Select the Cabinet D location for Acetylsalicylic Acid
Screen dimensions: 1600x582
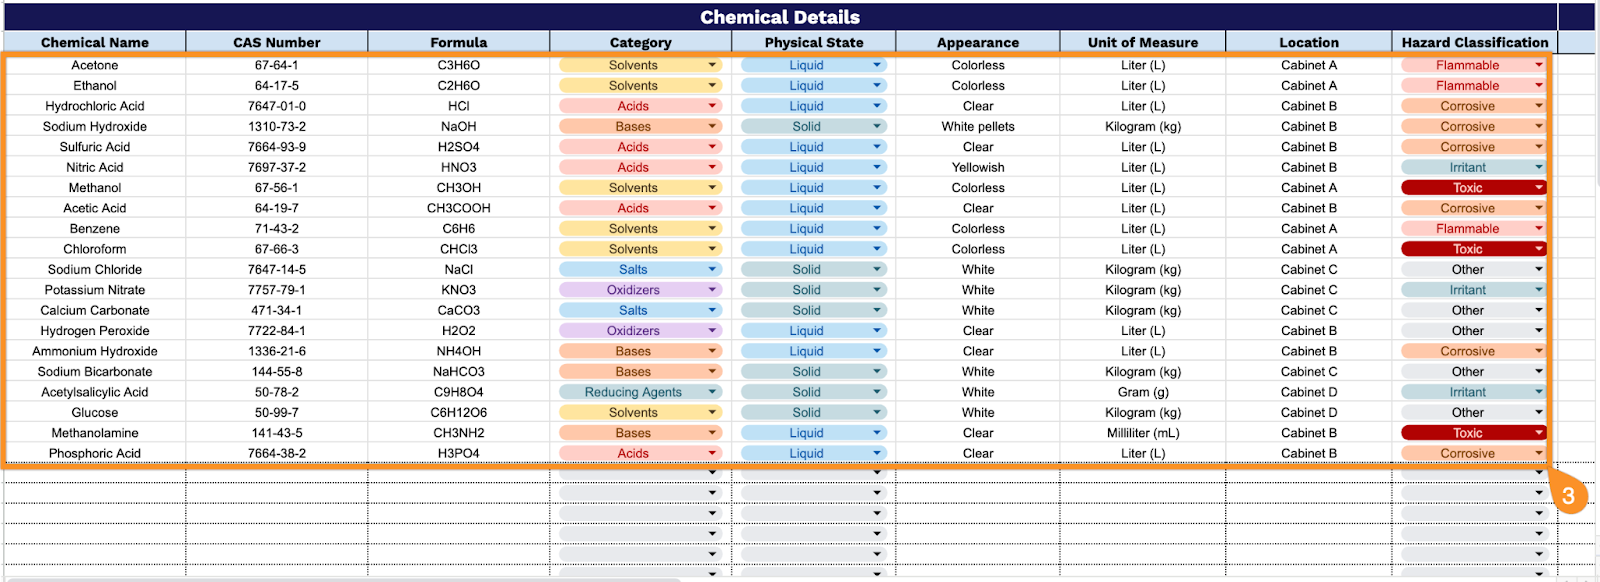pos(1308,391)
